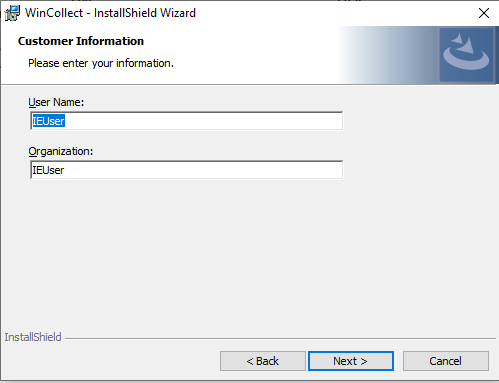Viewport: 499px width, 383px height.
Task: Focus the User Name text field
Action: click(x=186, y=121)
